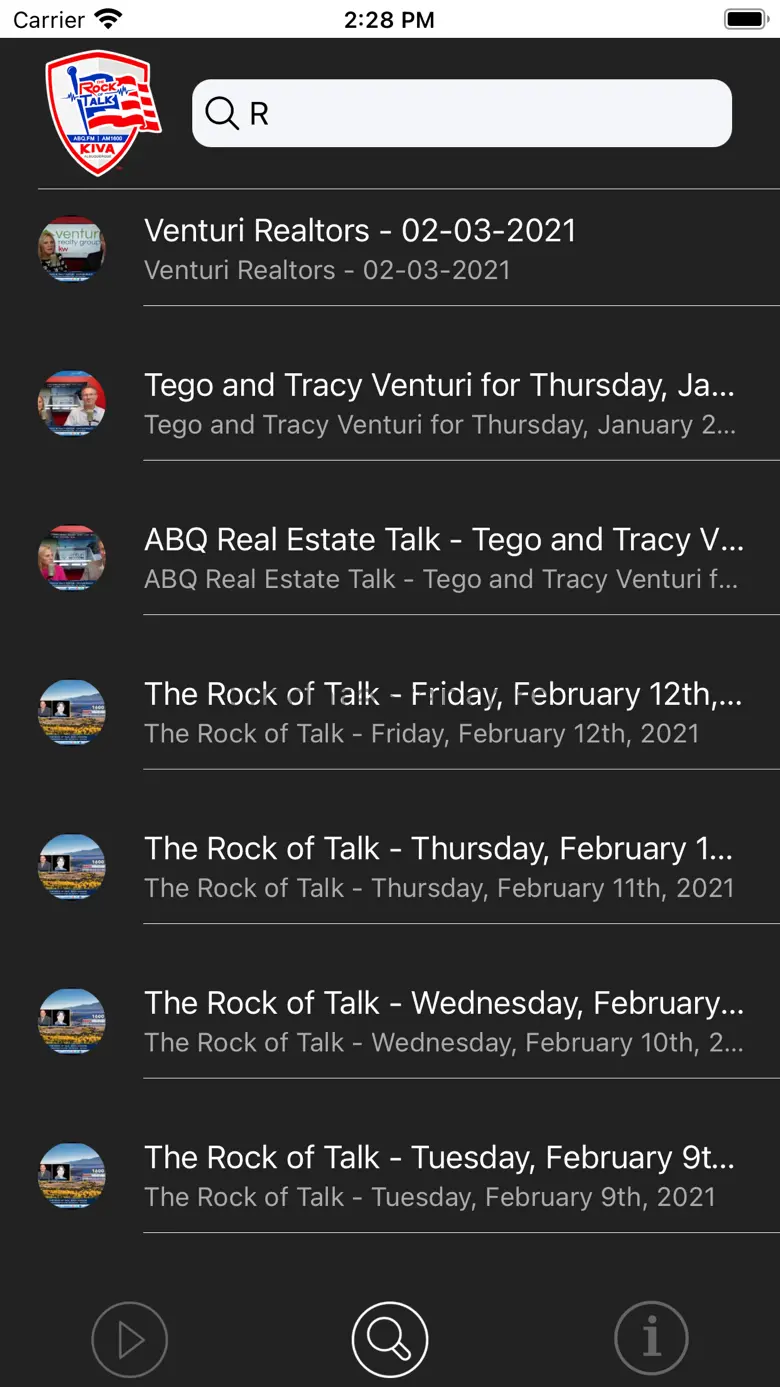
Task: Open Tego and Tracy Venturi Thursday title
Action: pyautogui.click(x=440, y=386)
